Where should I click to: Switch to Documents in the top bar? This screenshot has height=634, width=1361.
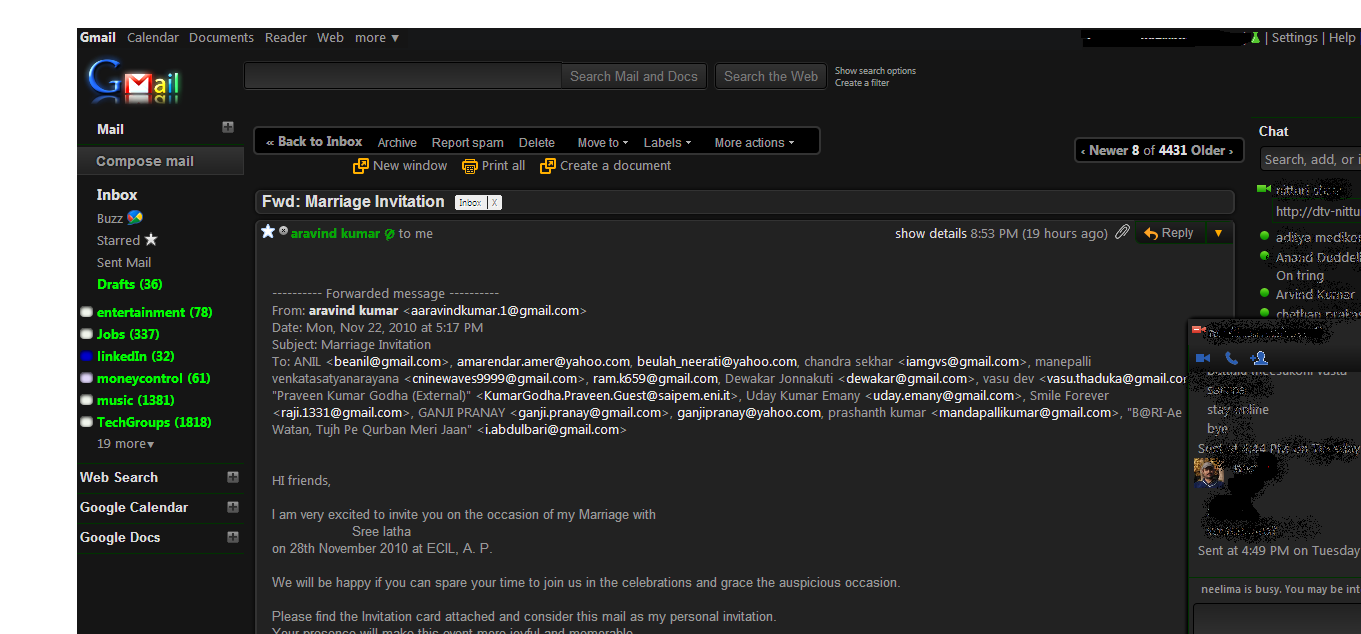221,38
